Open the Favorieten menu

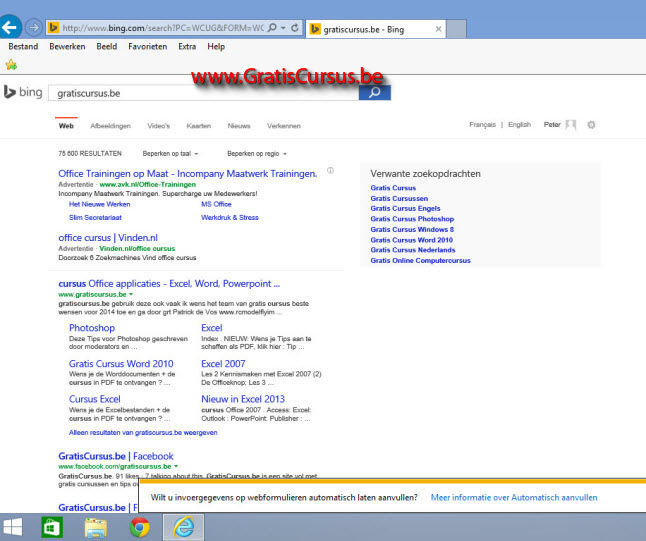(x=147, y=47)
